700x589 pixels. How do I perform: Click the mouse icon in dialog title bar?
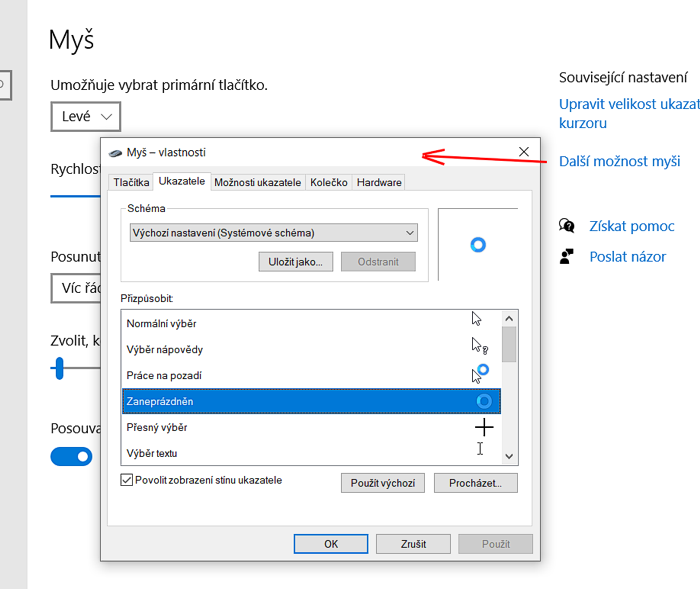click(x=115, y=153)
